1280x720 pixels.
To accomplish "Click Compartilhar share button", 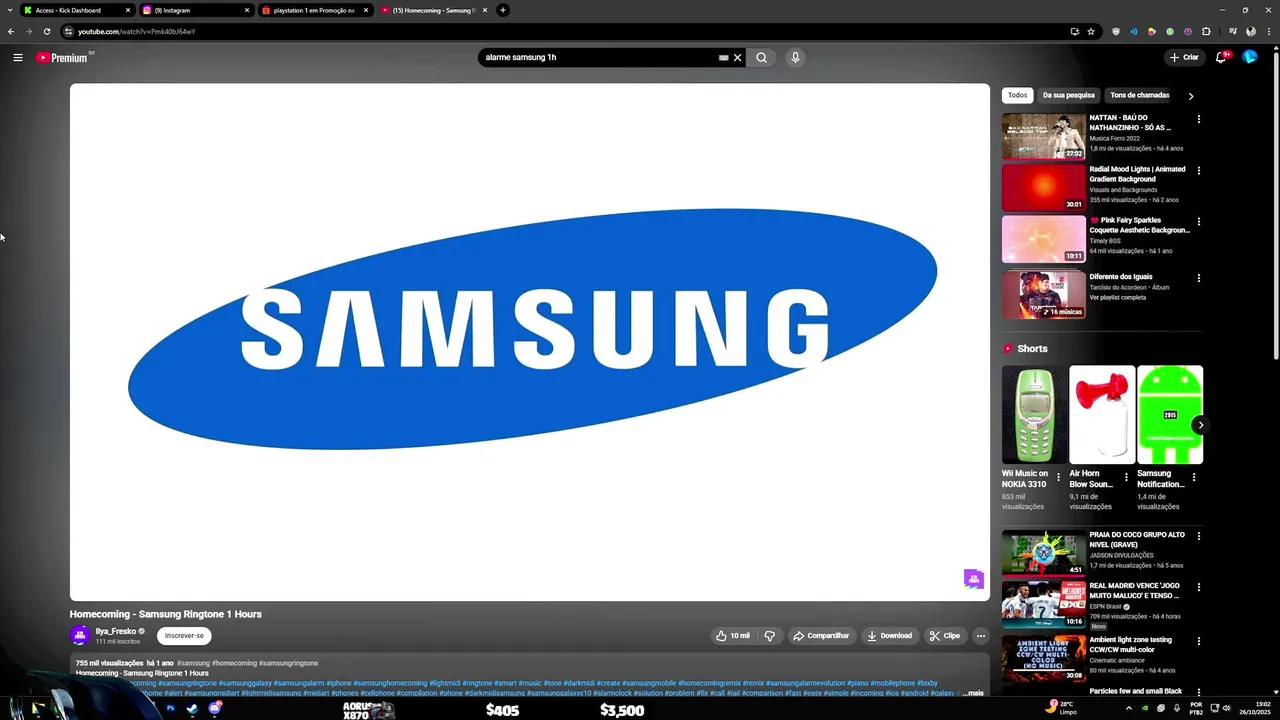I will pos(821,635).
